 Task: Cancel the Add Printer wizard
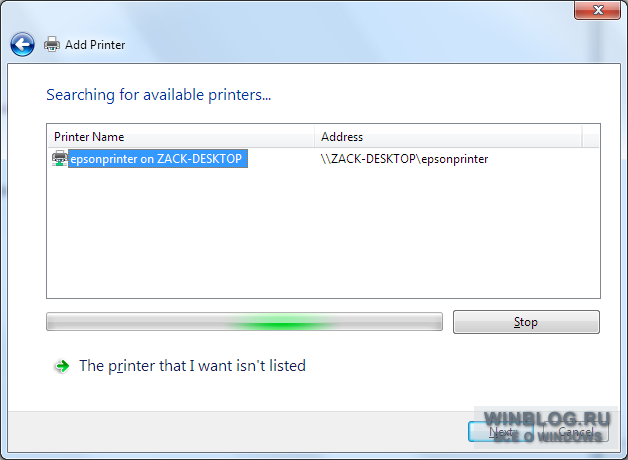576,432
